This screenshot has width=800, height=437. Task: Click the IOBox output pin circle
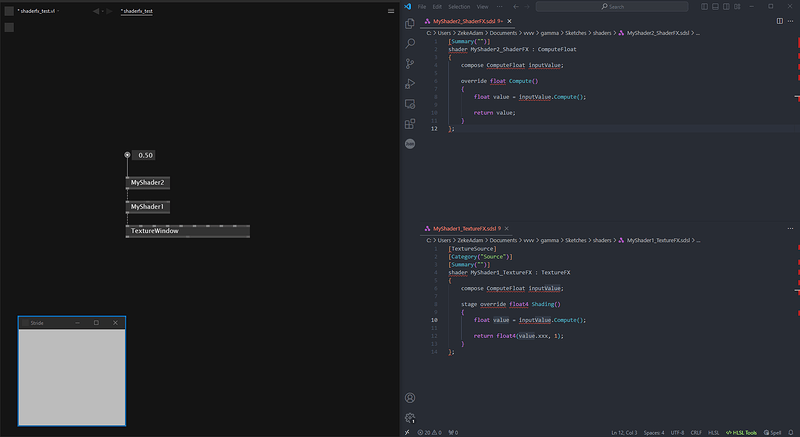tap(128, 155)
